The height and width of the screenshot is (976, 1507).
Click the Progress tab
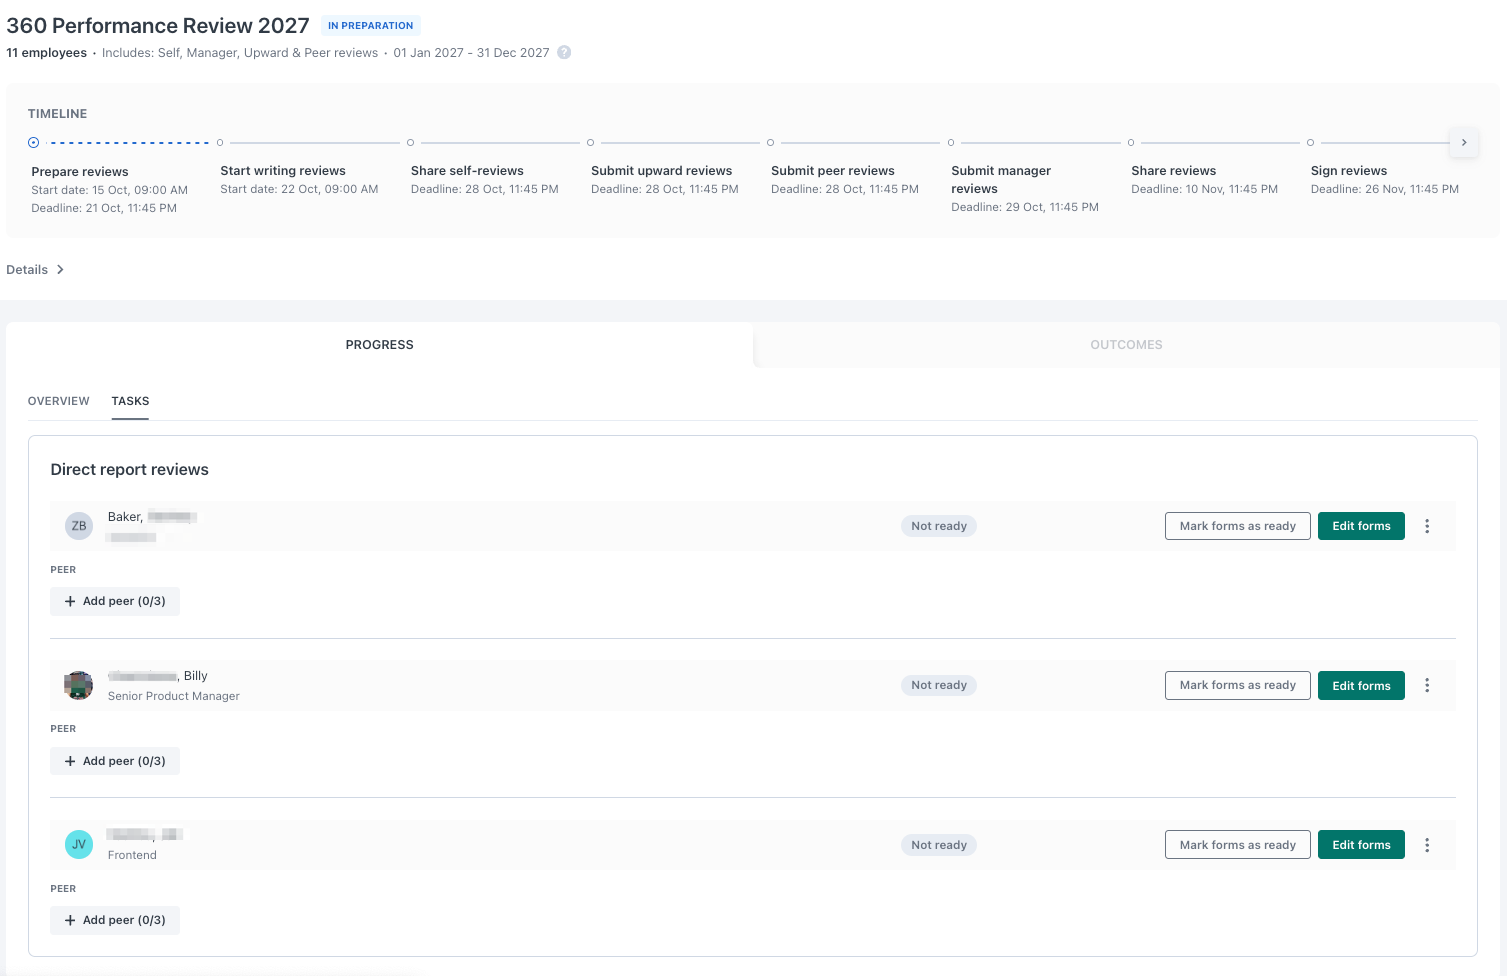[379, 345]
